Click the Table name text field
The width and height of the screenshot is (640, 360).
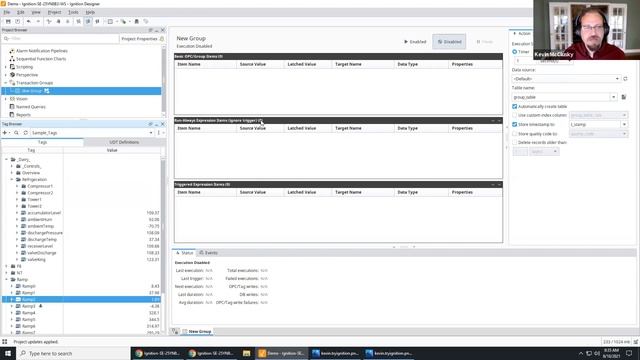coord(561,97)
